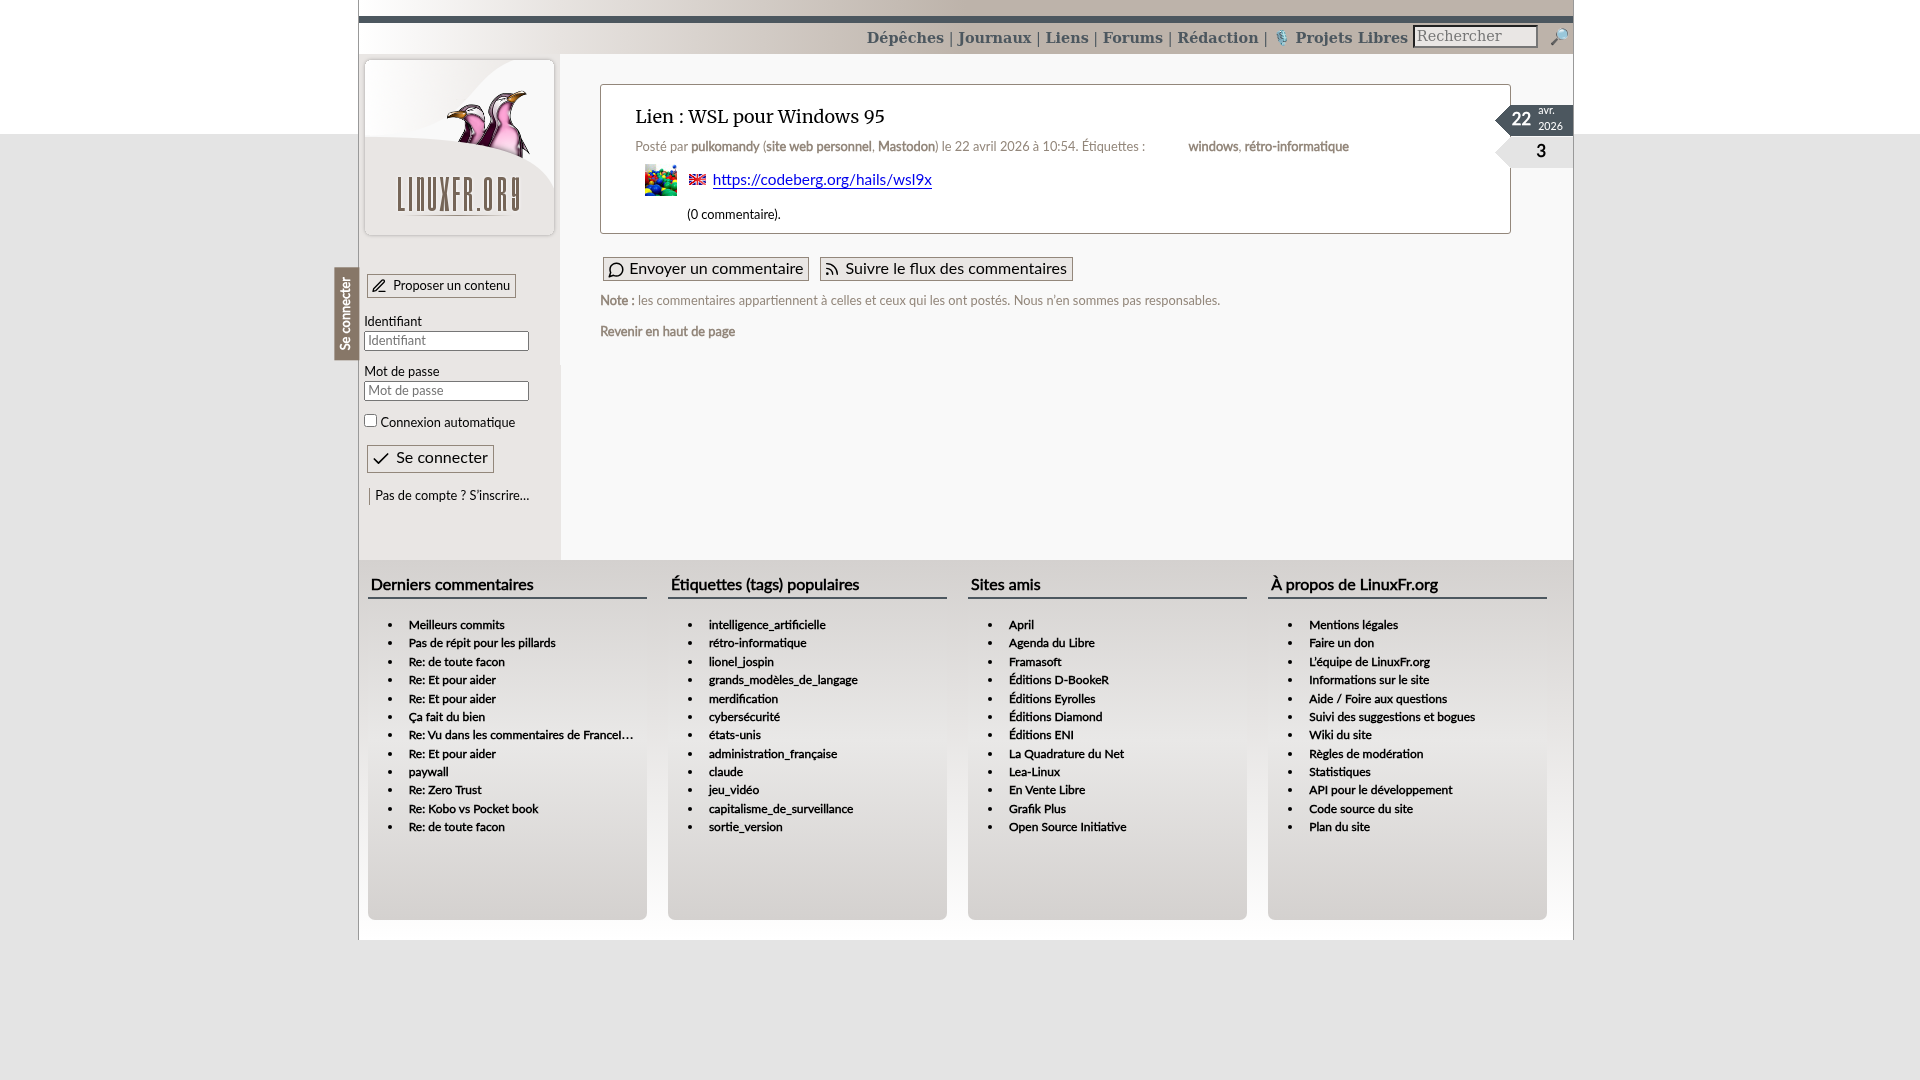This screenshot has width=1920, height=1080.
Task: Click into the Identifiant input field
Action: 446,341
